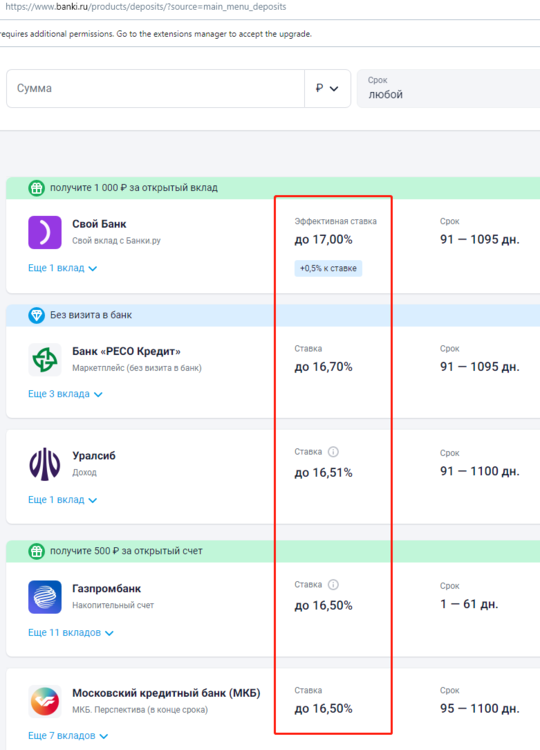This screenshot has width=540, height=750.
Task: Expand Еще 11 вкладов under Газпромбанк
Action: 71,633
